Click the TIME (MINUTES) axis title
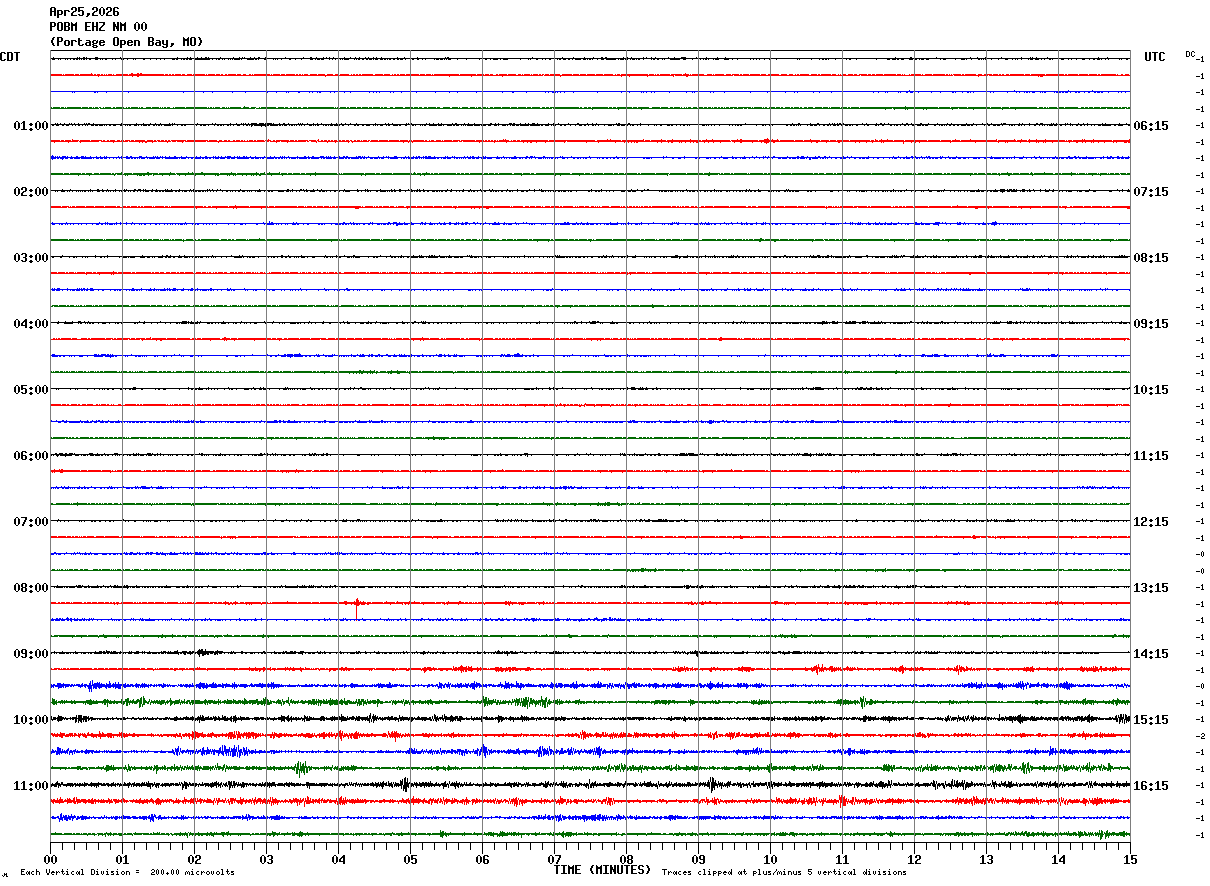Image resolution: width=1210 pixels, height=886 pixels. (602, 870)
